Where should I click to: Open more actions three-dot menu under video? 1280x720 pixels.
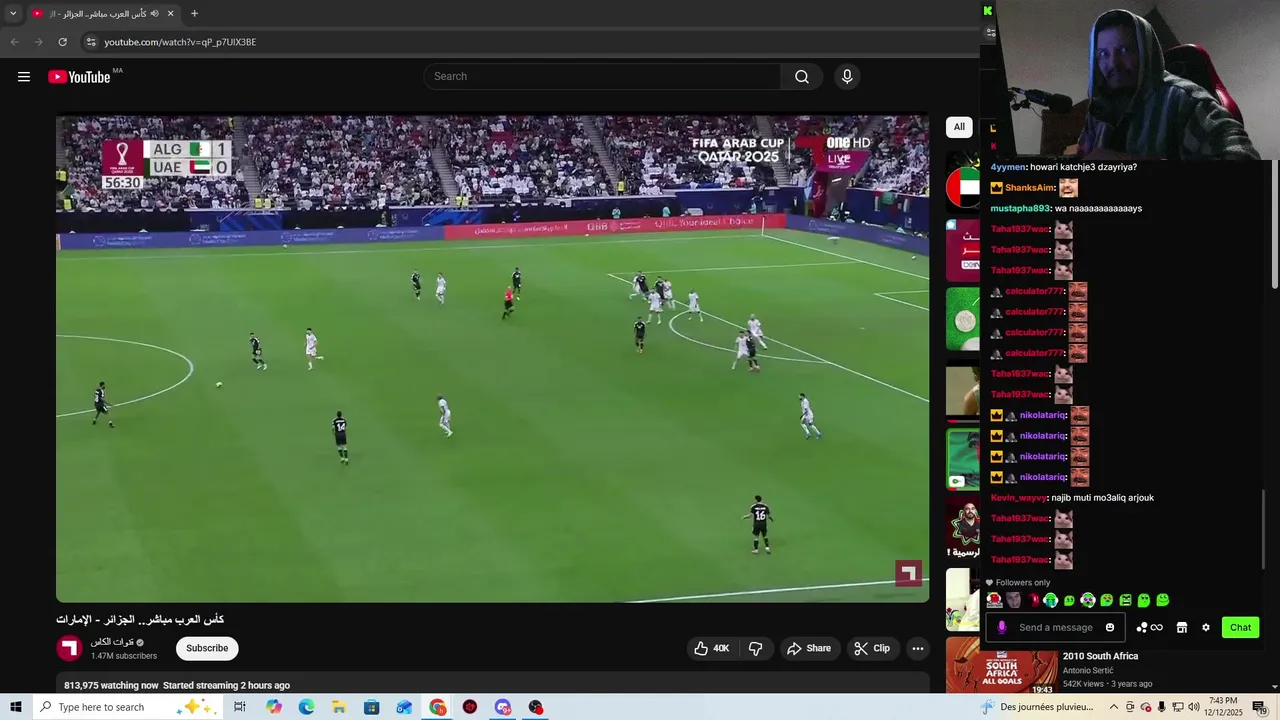coord(918,648)
